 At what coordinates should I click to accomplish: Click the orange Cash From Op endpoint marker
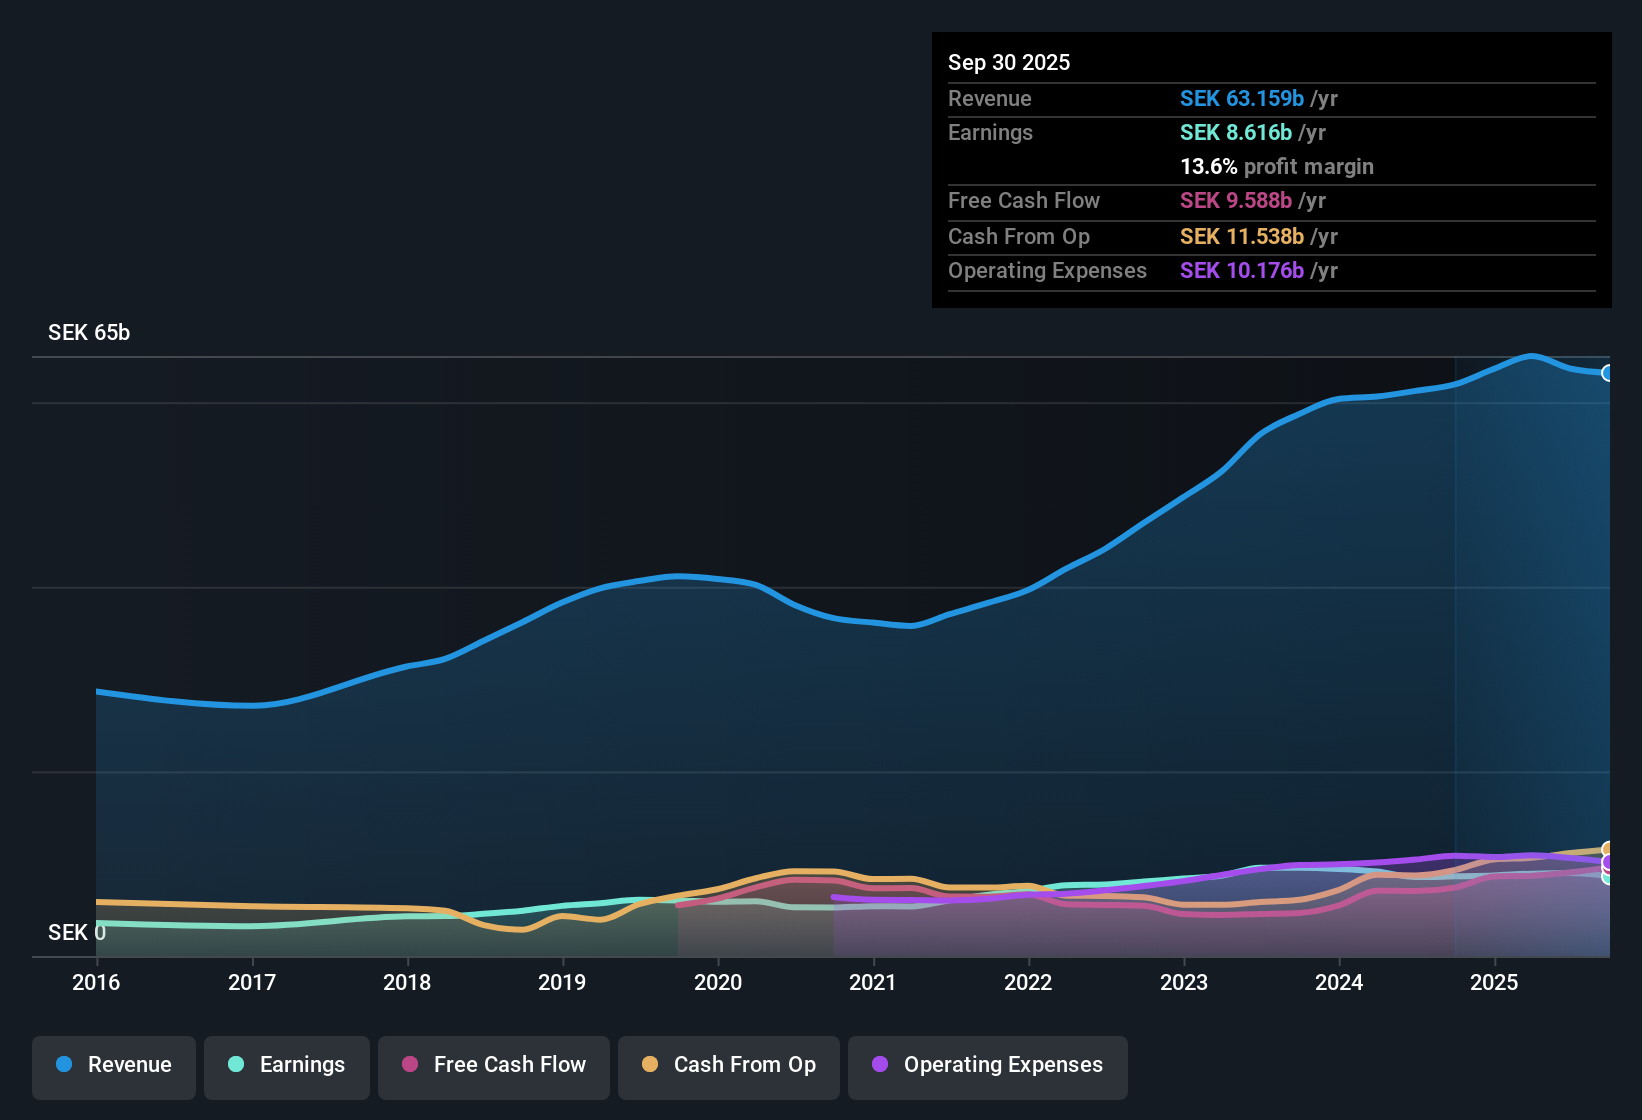point(1608,846)
